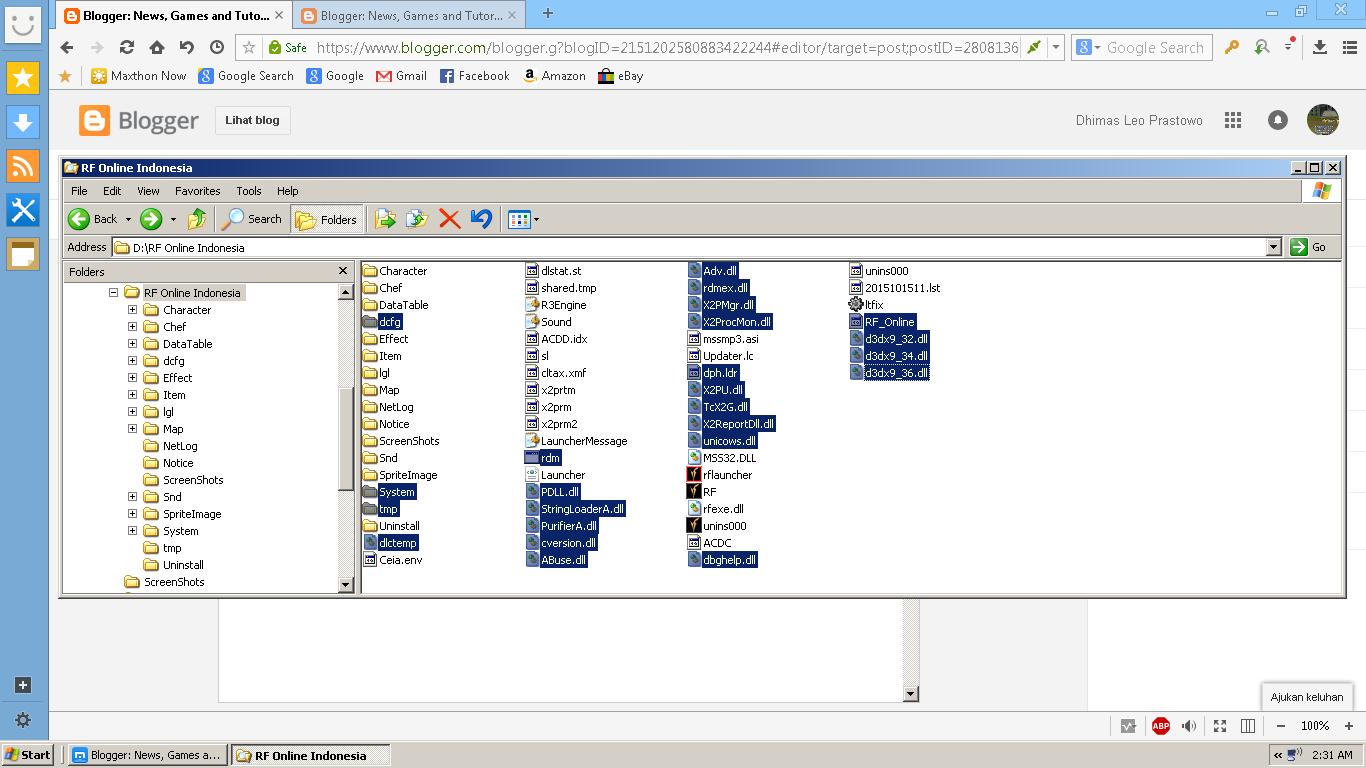Open Maxthon downloads sidebar icon
The height and width of the screenshot is (768, 1366).
pyautogui.click(x=22, y=121)
